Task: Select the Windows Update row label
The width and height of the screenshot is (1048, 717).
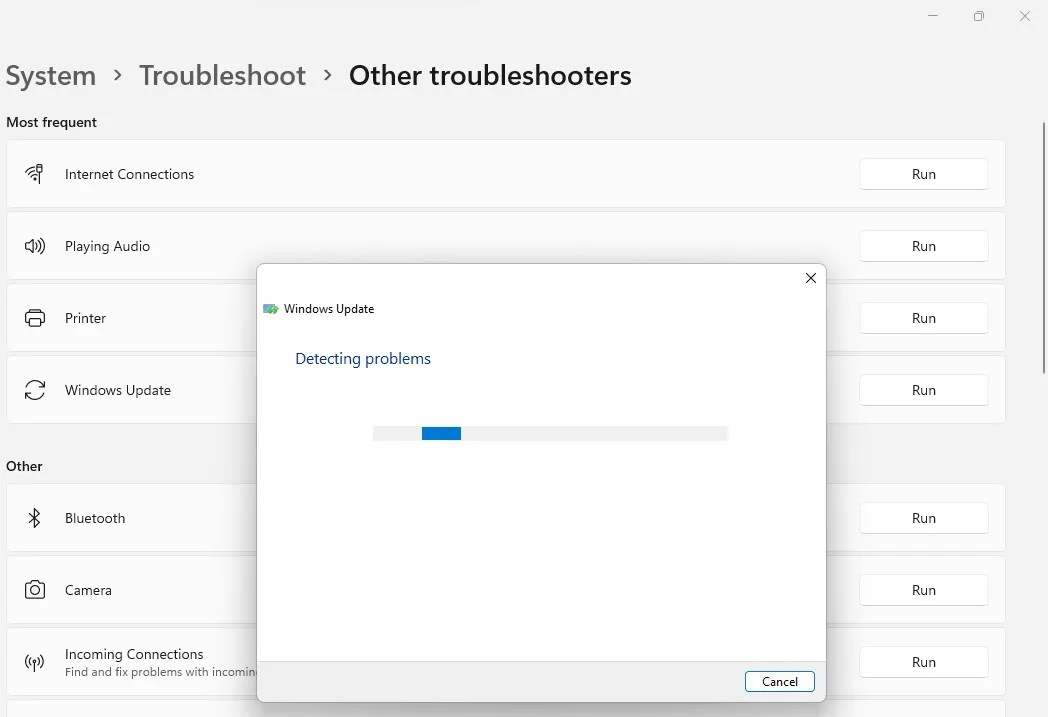Action: (118, 390)
